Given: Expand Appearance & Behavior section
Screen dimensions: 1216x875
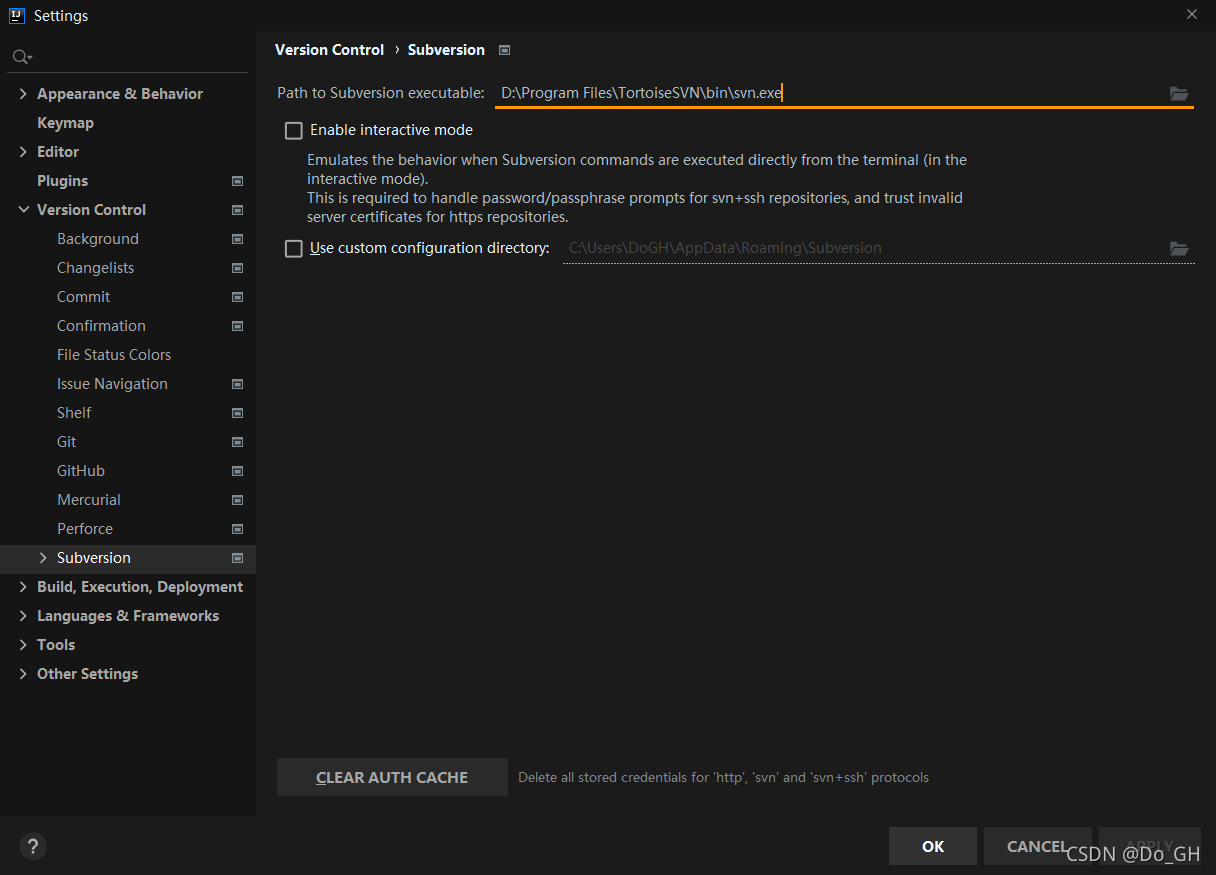Looking at the screenshot, I should (x=23, y=94).
